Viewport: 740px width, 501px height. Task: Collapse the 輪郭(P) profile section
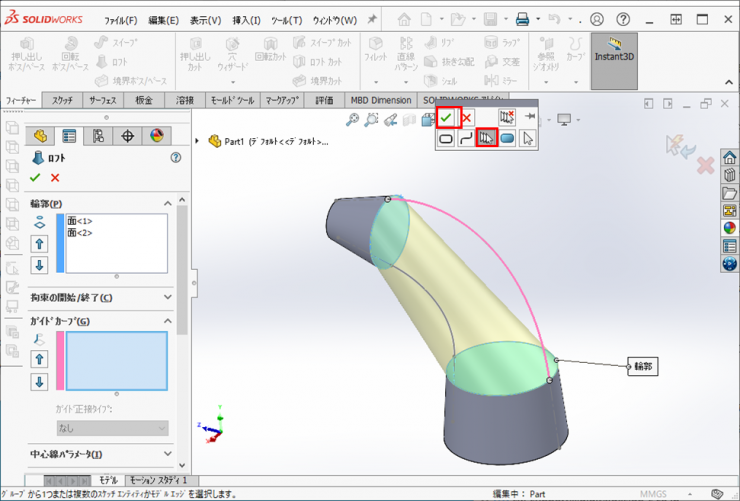[x=166, y=204]
